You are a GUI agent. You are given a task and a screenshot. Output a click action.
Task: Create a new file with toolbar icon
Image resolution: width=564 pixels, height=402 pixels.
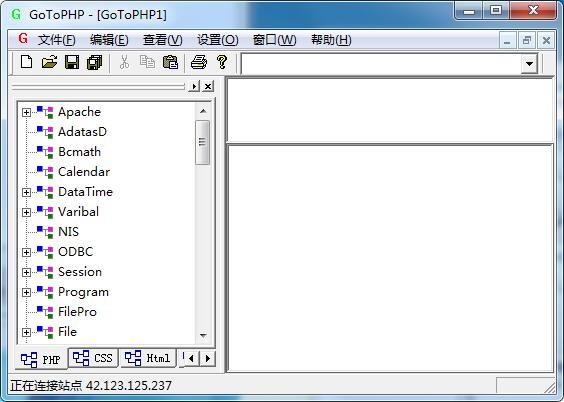[27, 62]
